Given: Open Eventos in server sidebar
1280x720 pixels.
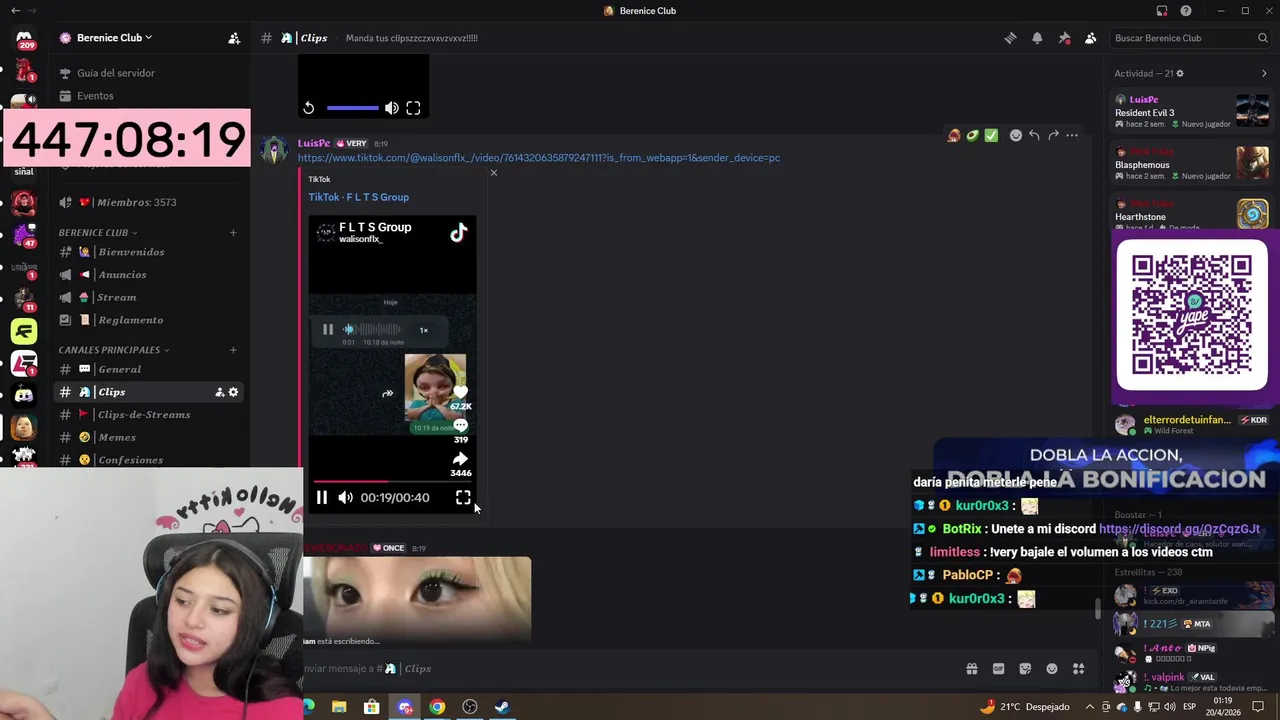Looking at the screenshot, I should [x=148, y=96].
